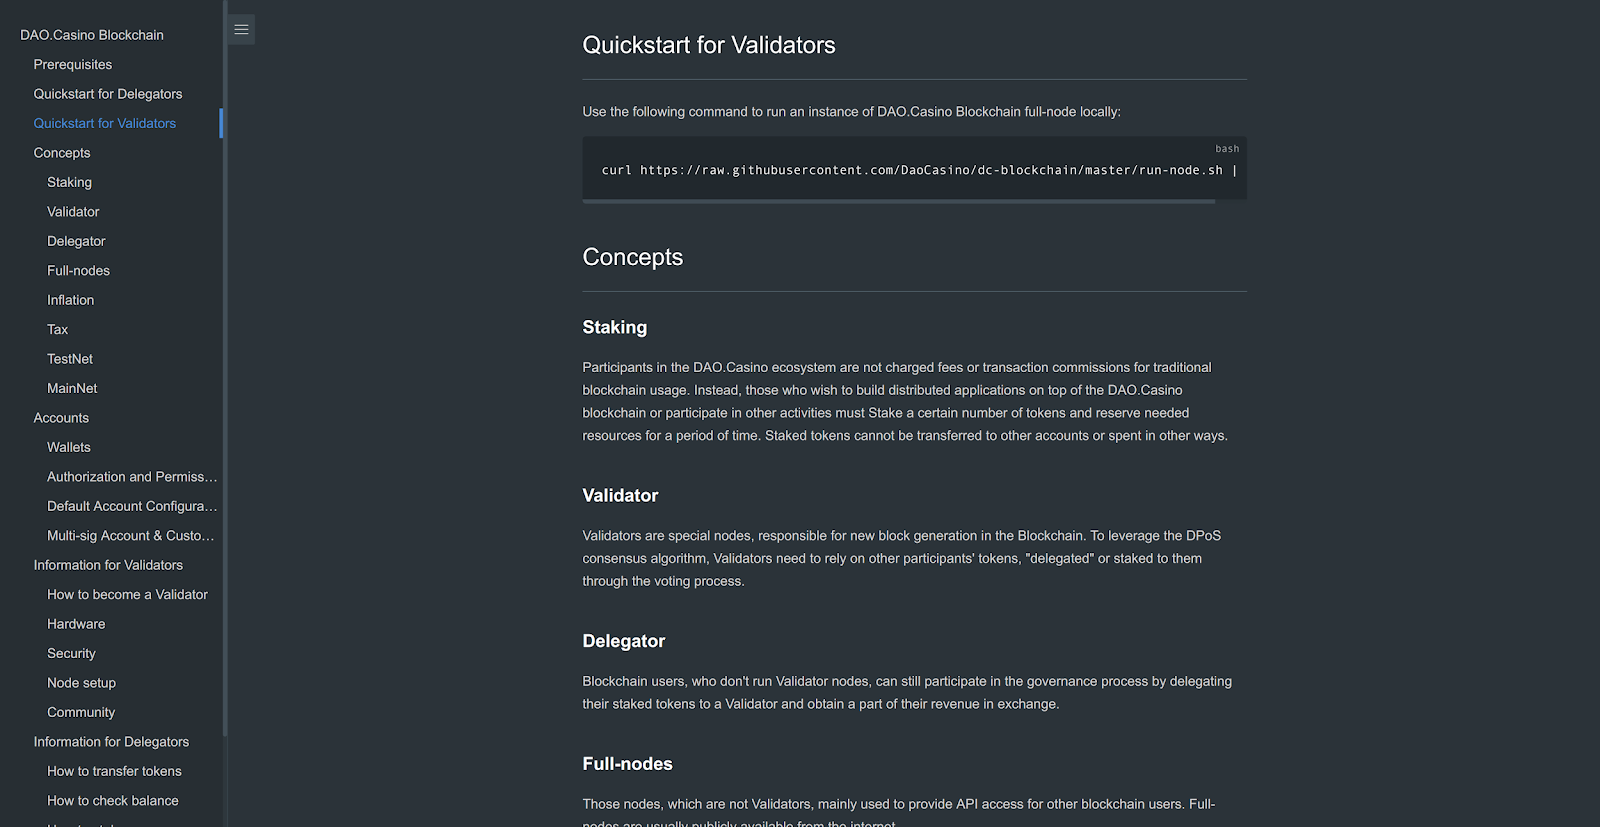Go to Wallets in the sidebar
This screenshot has height=827, width=1600.
coord(69,448)
